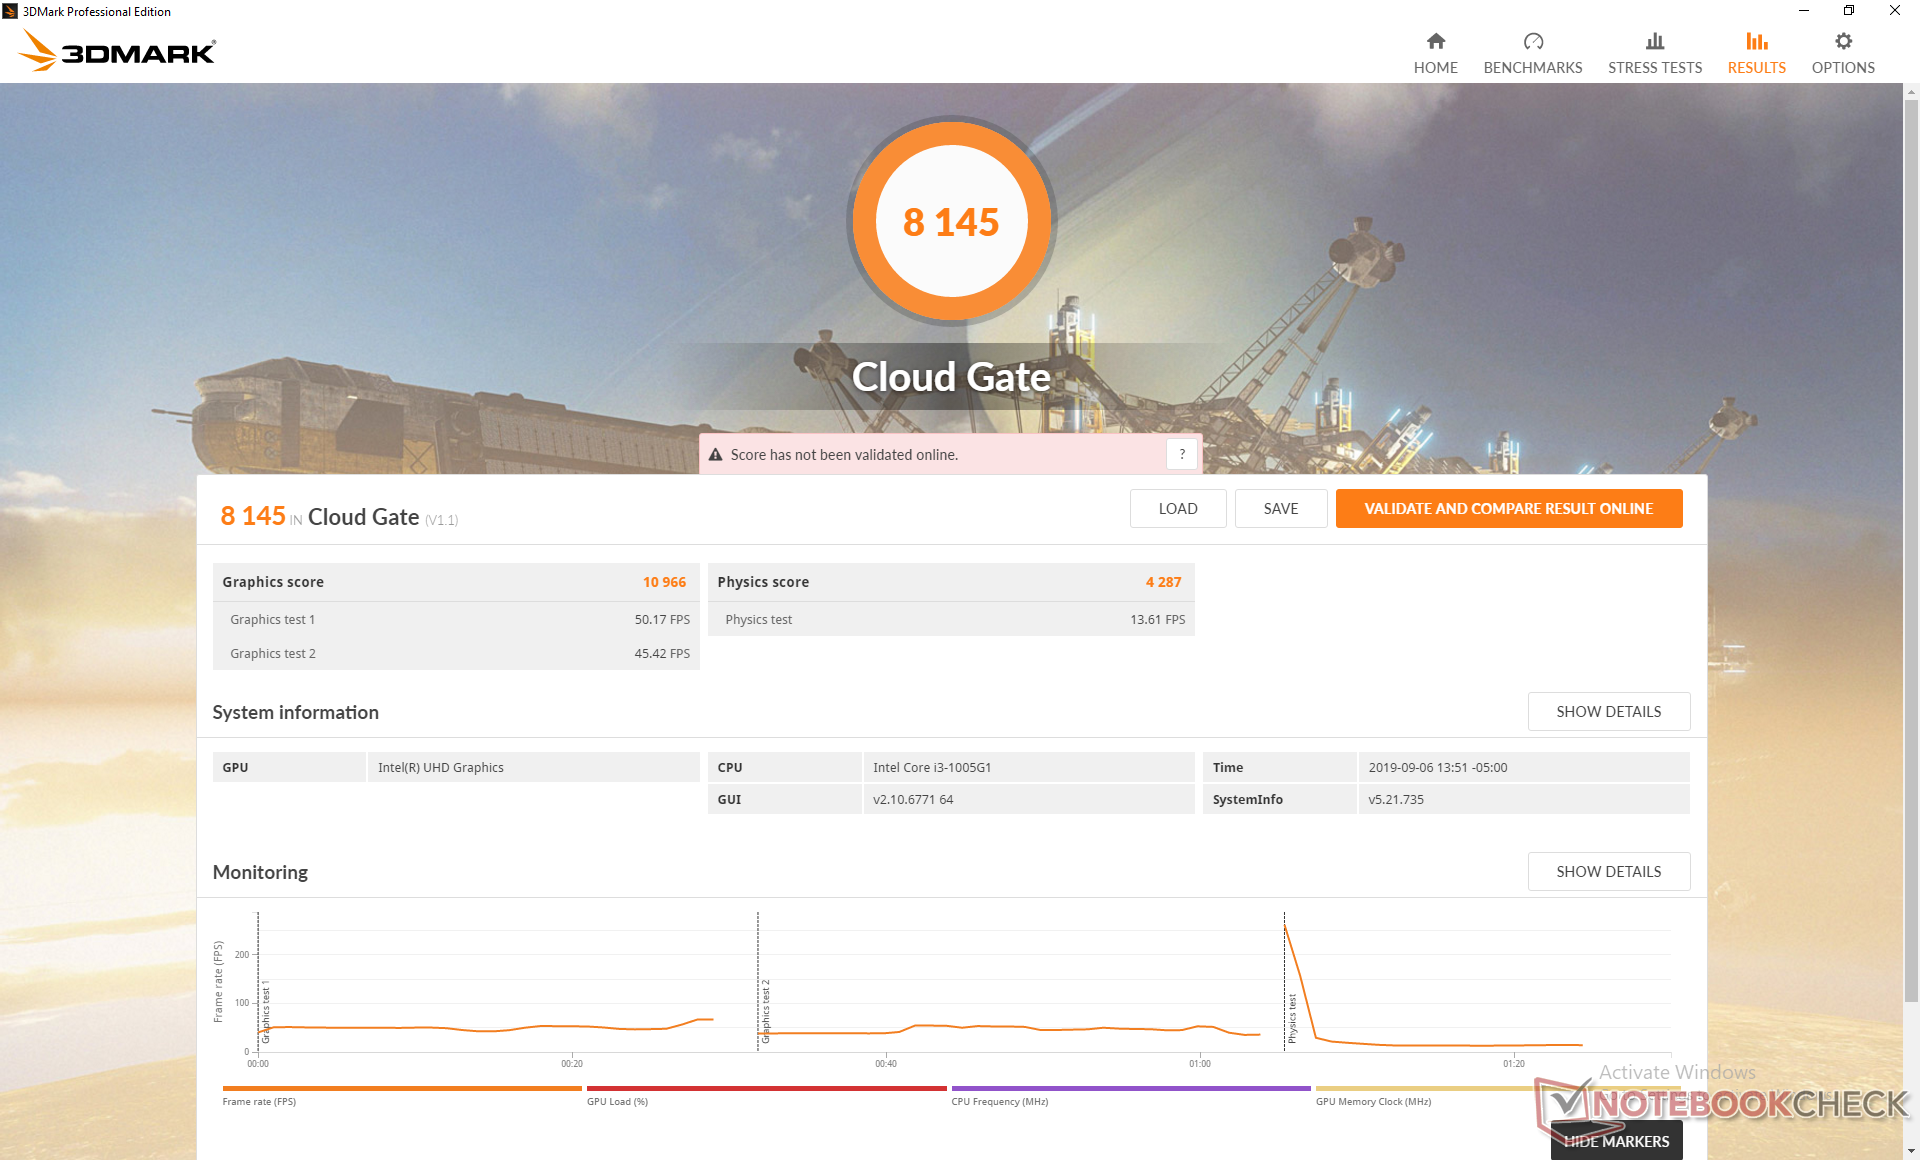Click the SAVE button

1280,509
